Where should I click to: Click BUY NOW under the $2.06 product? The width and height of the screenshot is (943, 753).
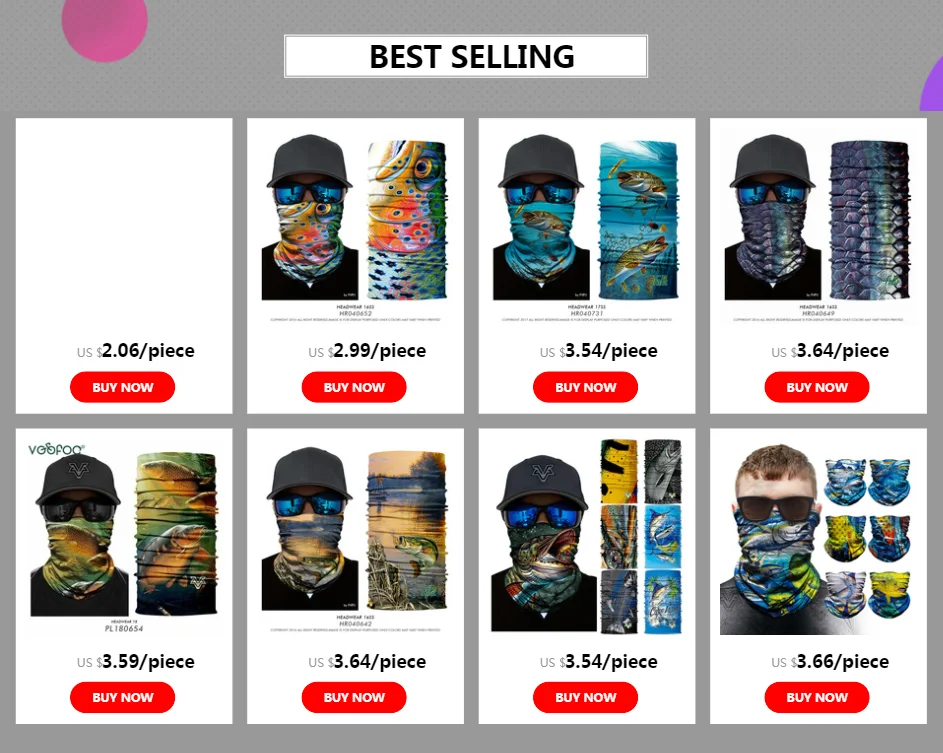click(x=123, y=387)
